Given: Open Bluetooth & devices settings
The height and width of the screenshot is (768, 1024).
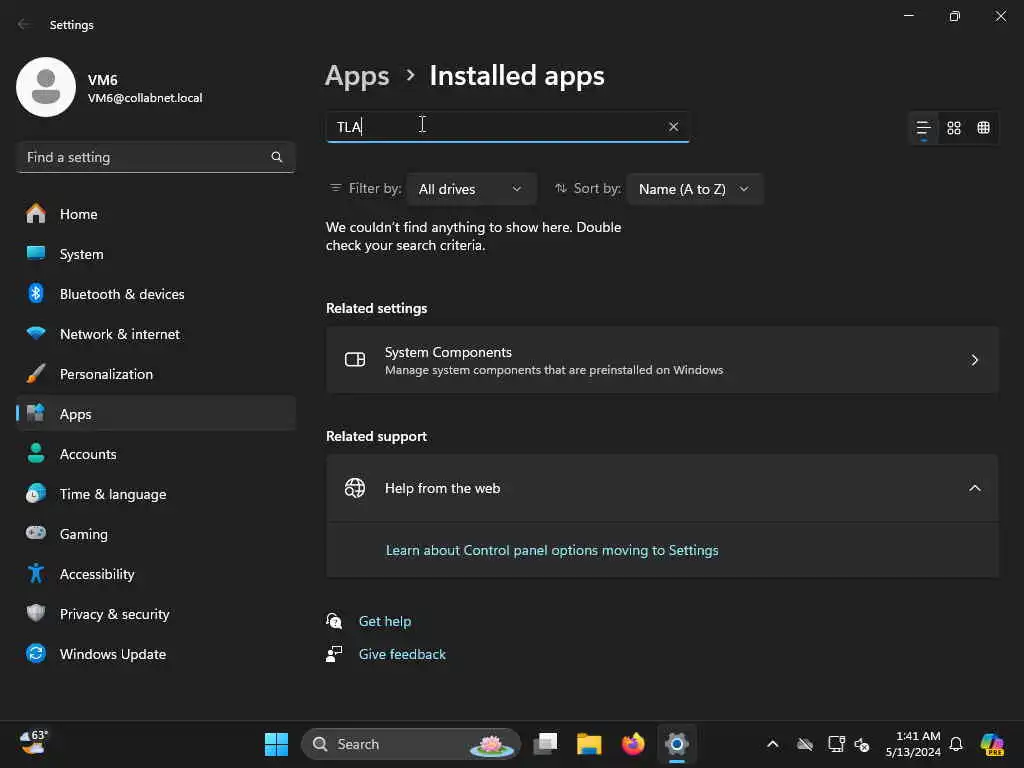Looking at the screenshot, I should click(x=122, y=294).
